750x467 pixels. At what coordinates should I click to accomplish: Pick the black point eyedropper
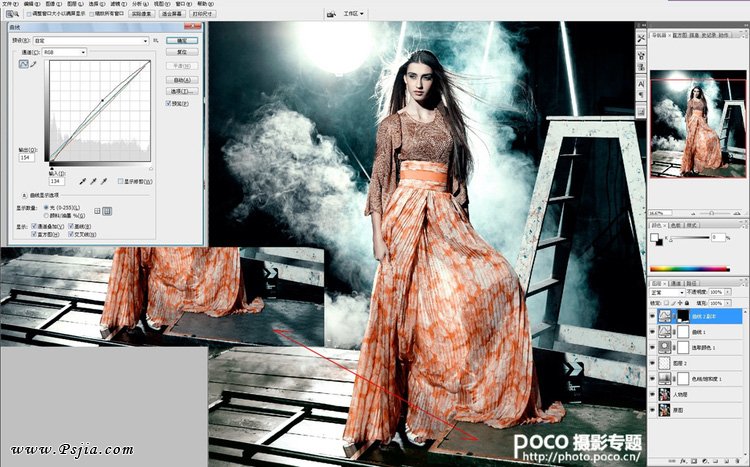click(x=83, y=182)
